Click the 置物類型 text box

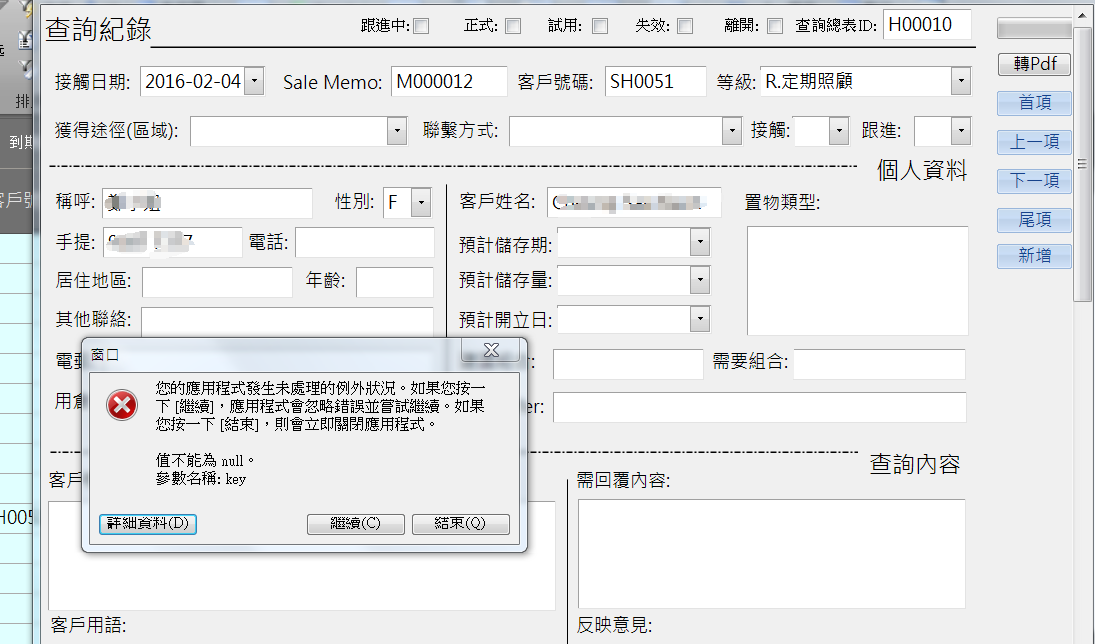858,280
